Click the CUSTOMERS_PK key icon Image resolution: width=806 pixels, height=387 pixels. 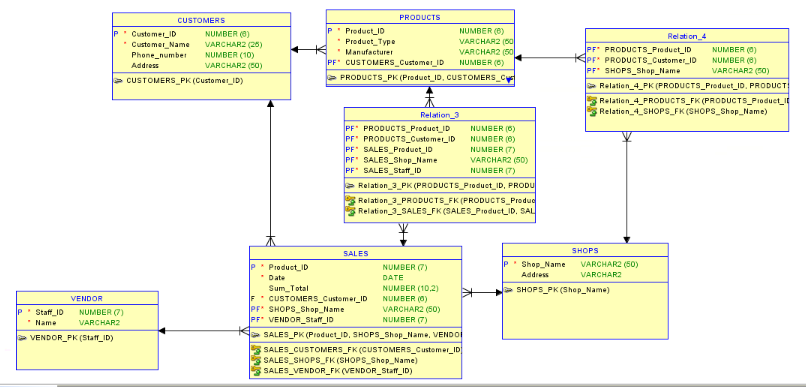click(x=118, y=81)
